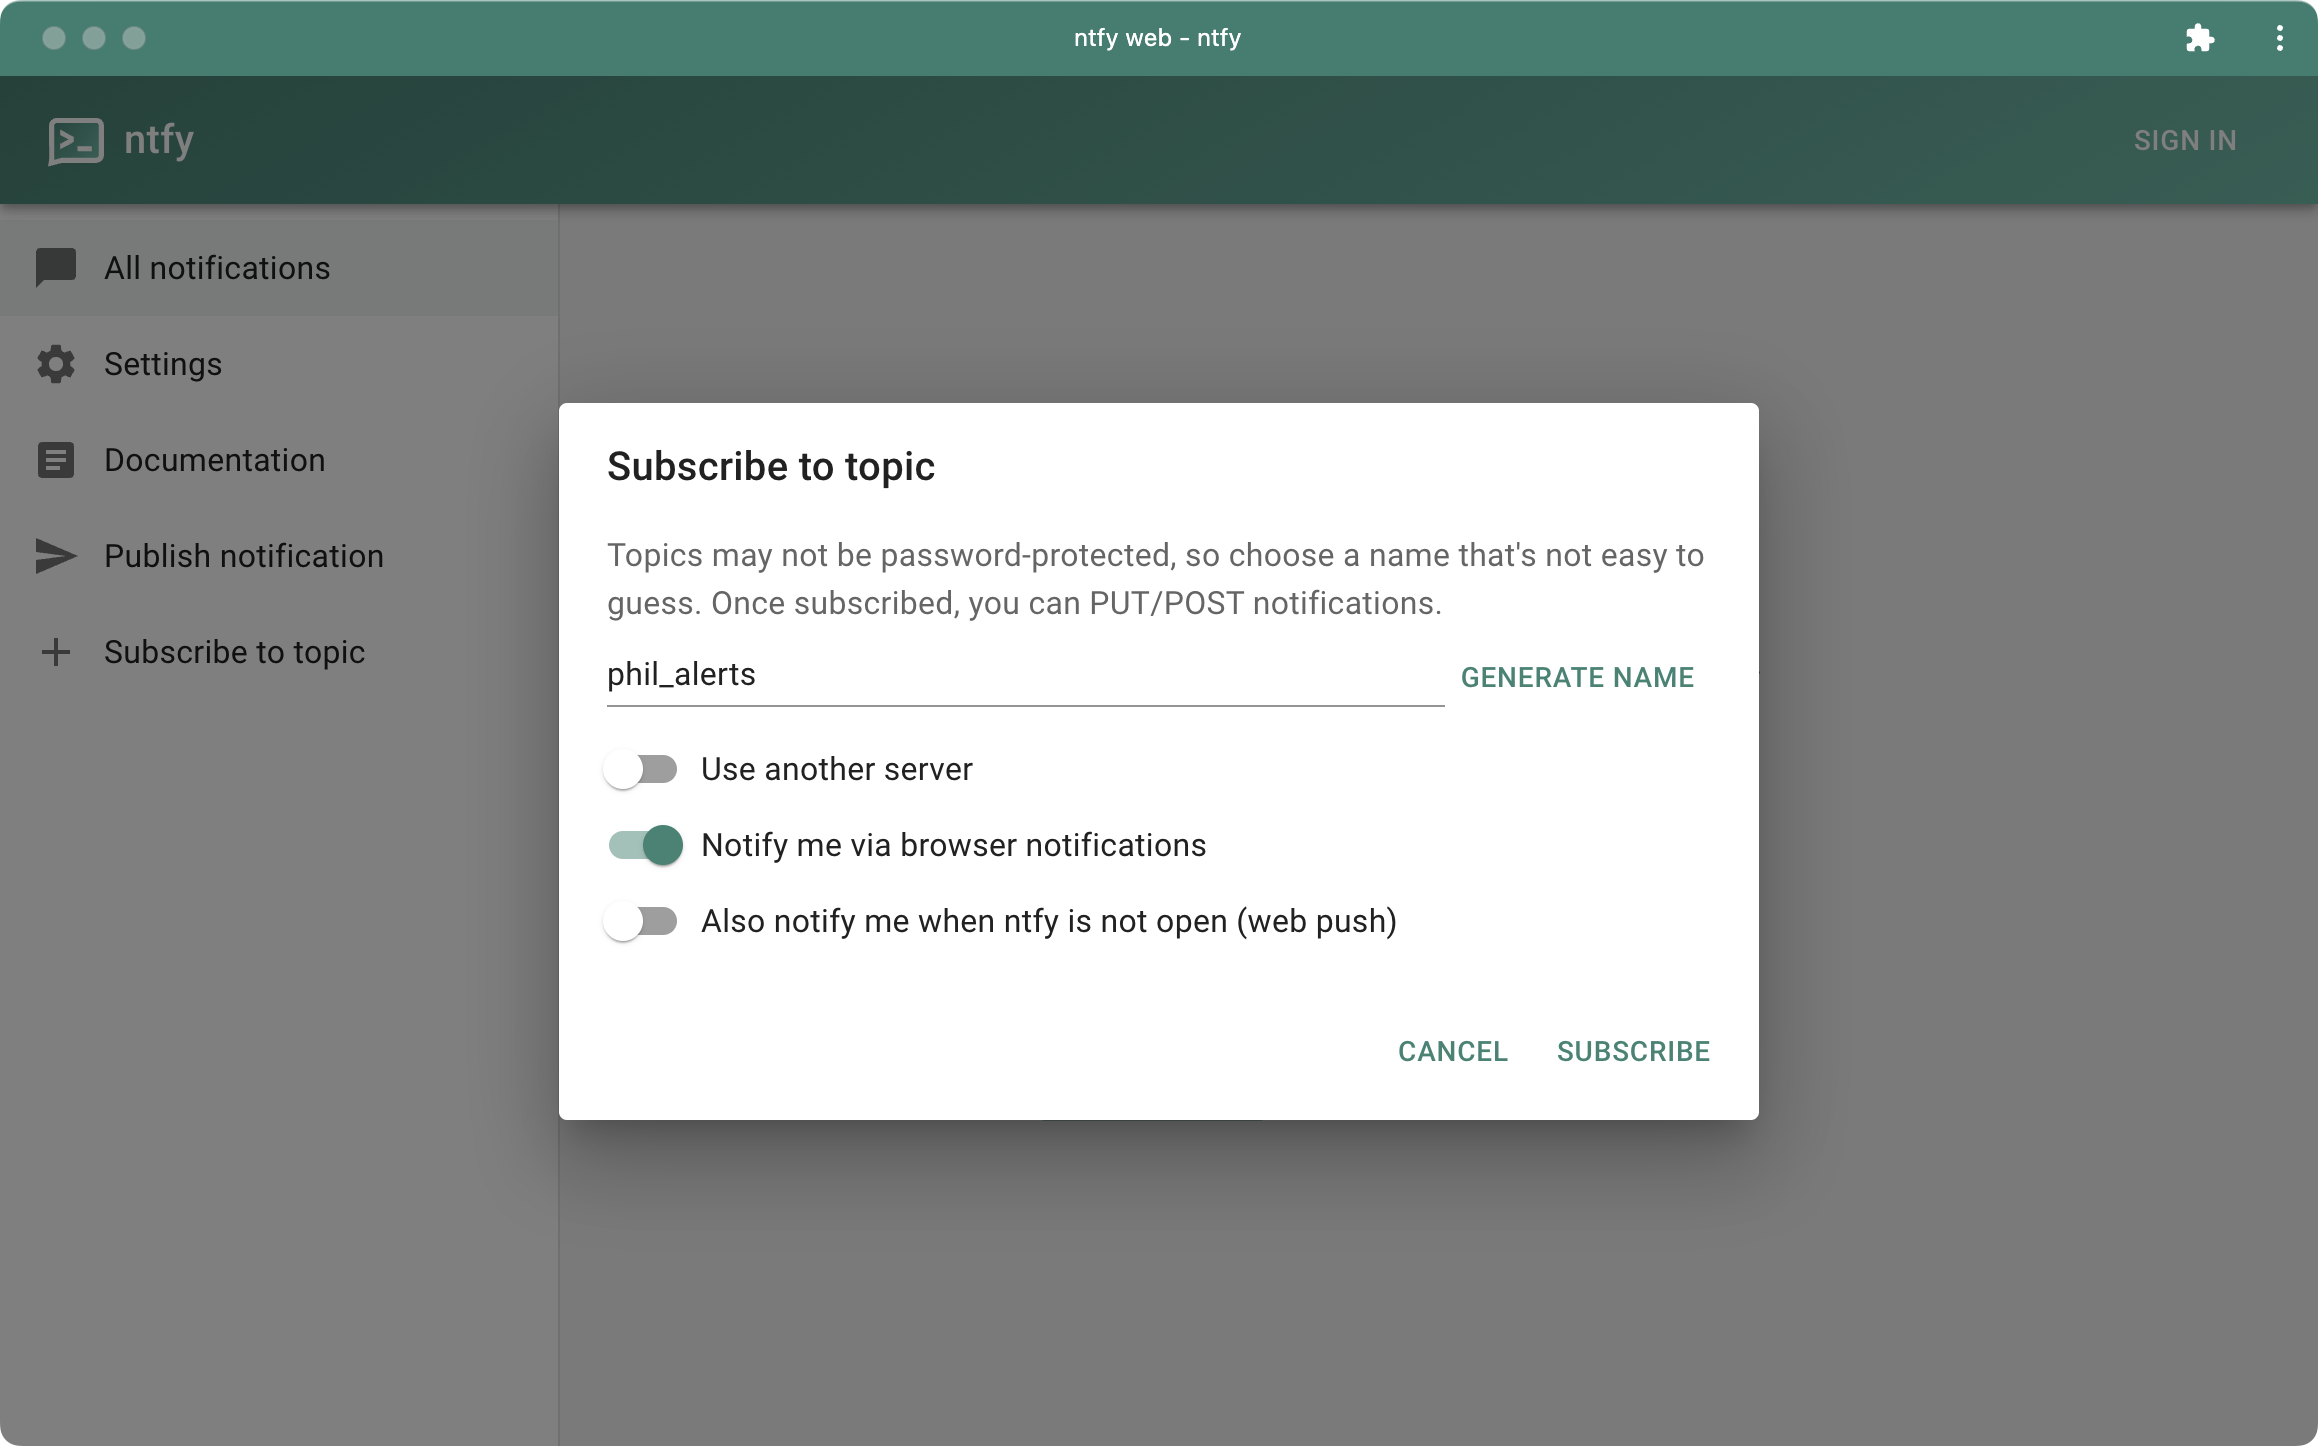Cancel the subscribe dialog
Viewport: 2318px width, 1446px height.
[1452, 1051]
